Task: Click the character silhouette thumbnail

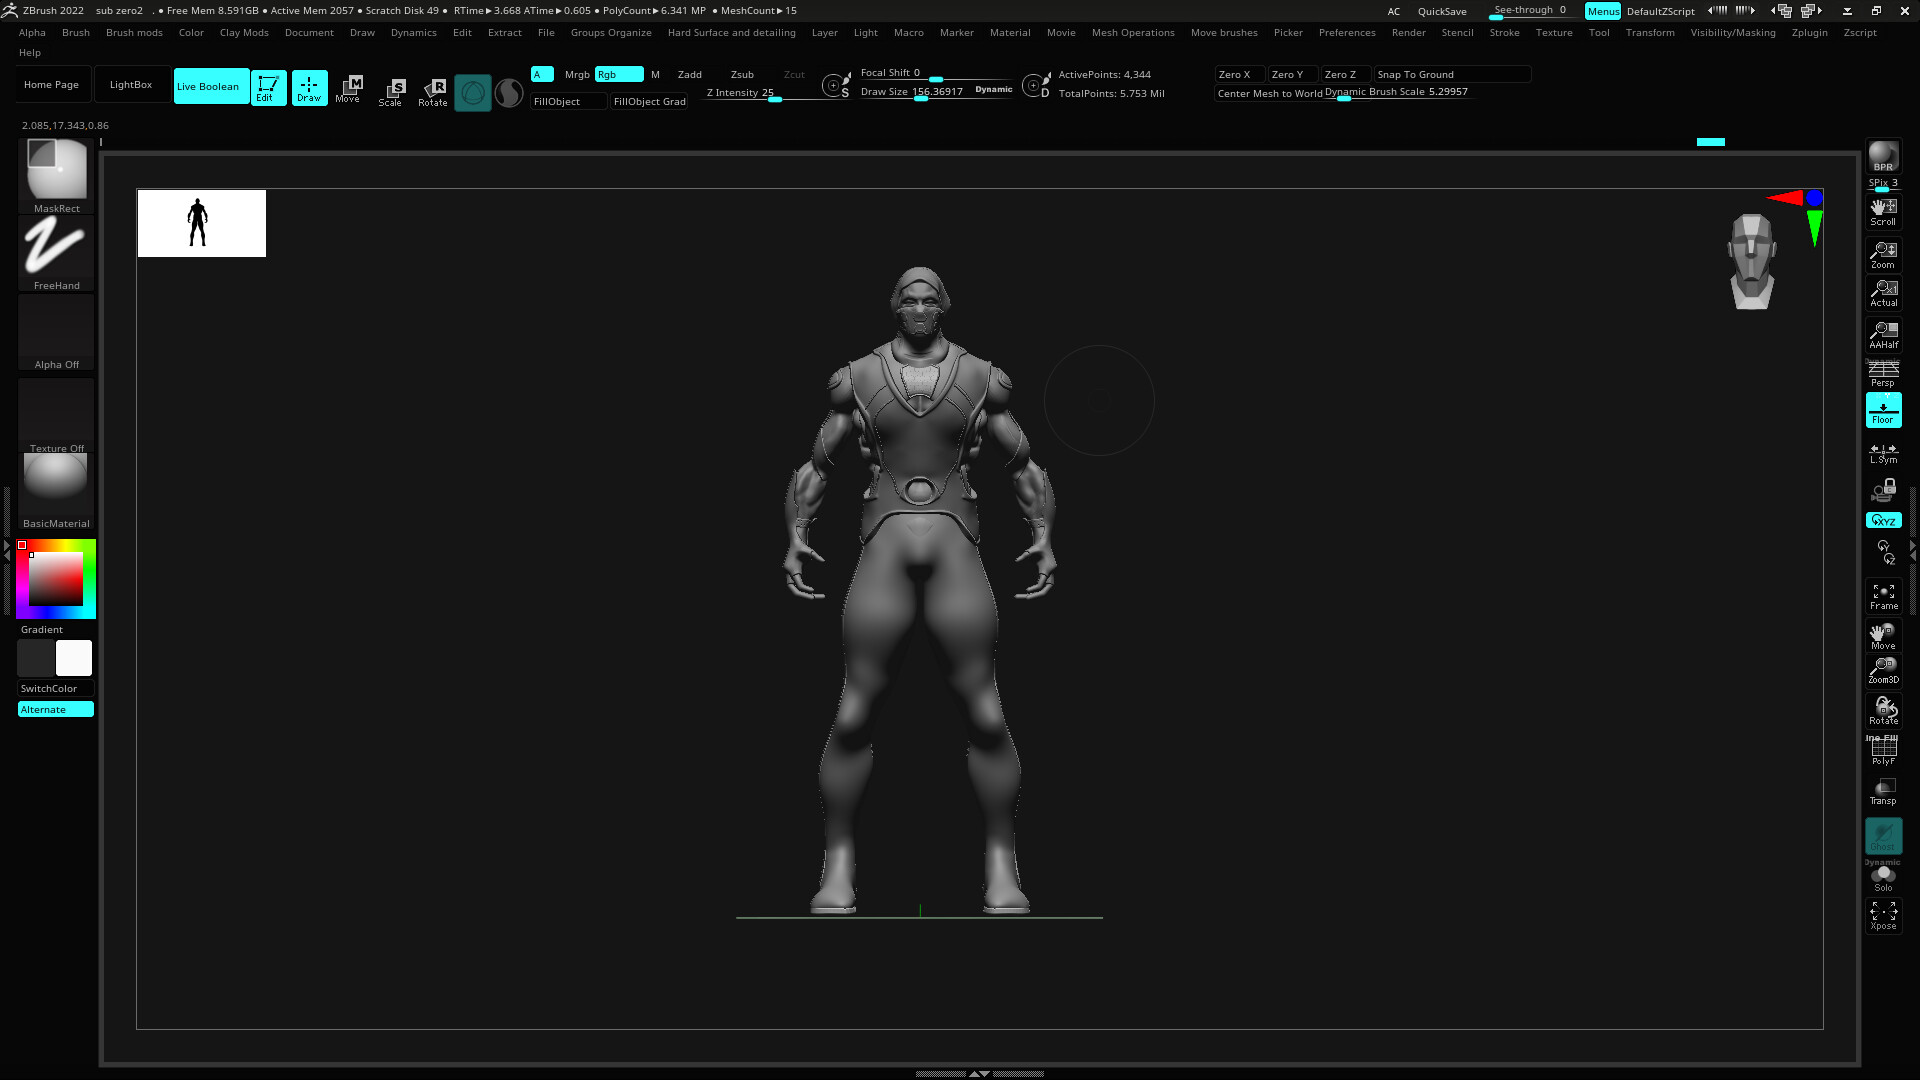Action: (x=201, y=223)
